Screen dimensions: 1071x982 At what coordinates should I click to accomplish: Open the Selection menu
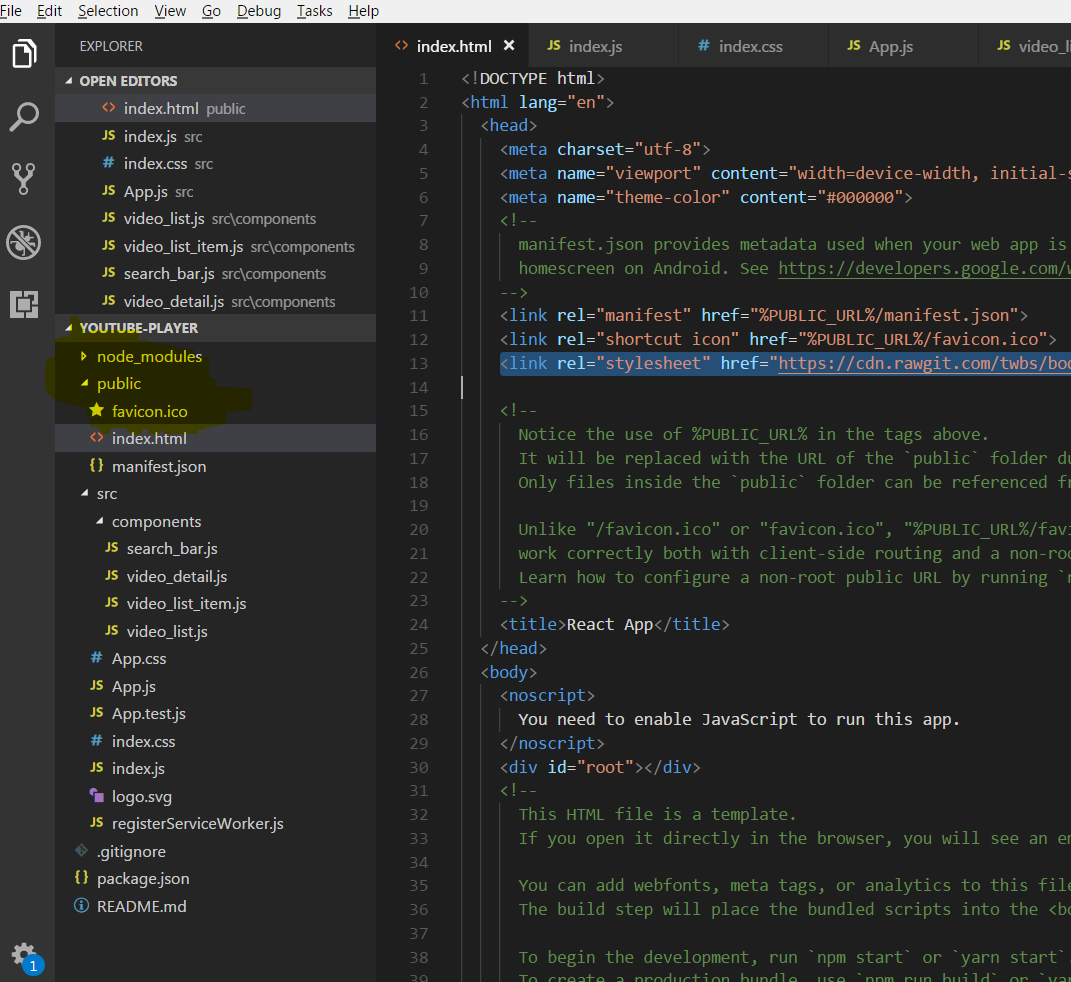pyautogui.click(x=108, y=11)
